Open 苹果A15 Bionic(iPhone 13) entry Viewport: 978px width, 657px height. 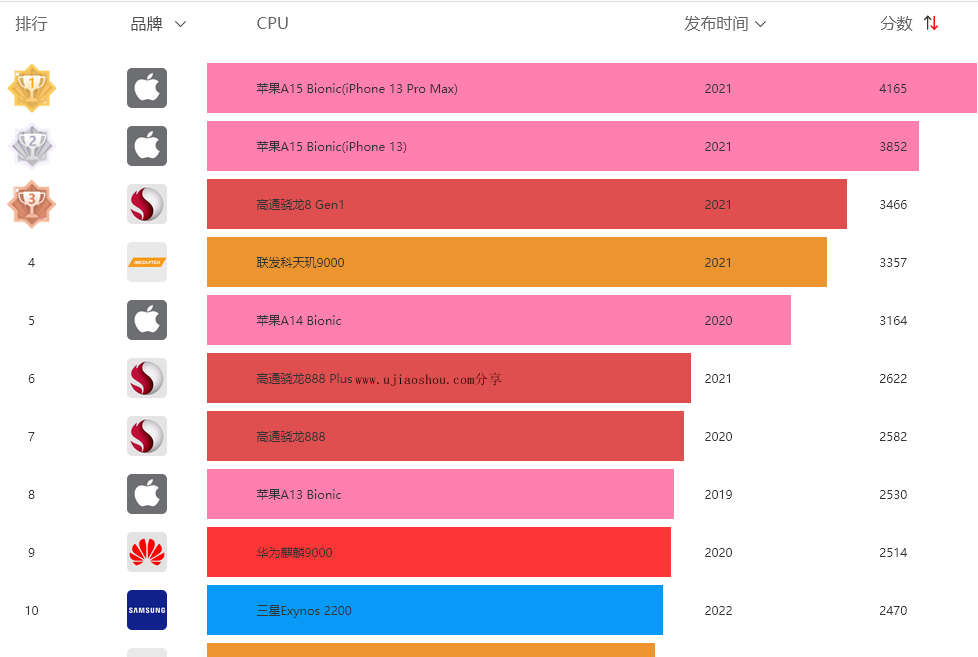point(331,146)
